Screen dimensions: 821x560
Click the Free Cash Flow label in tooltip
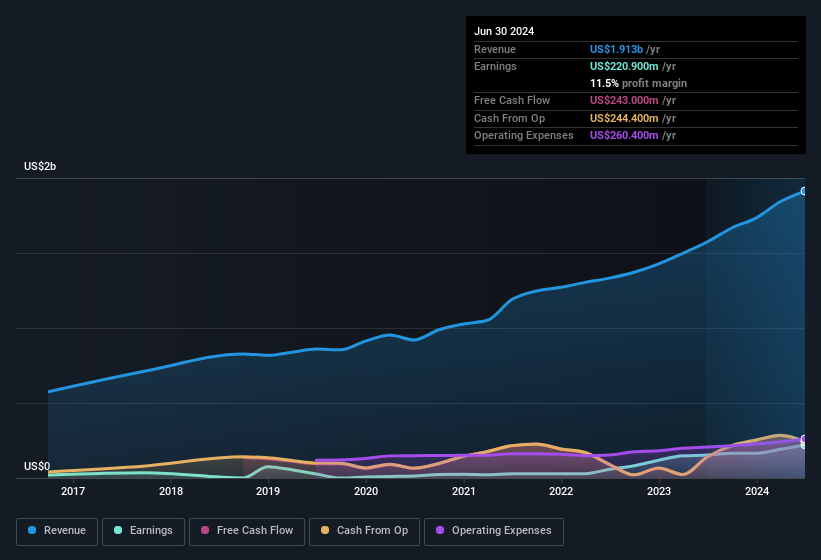512,100
